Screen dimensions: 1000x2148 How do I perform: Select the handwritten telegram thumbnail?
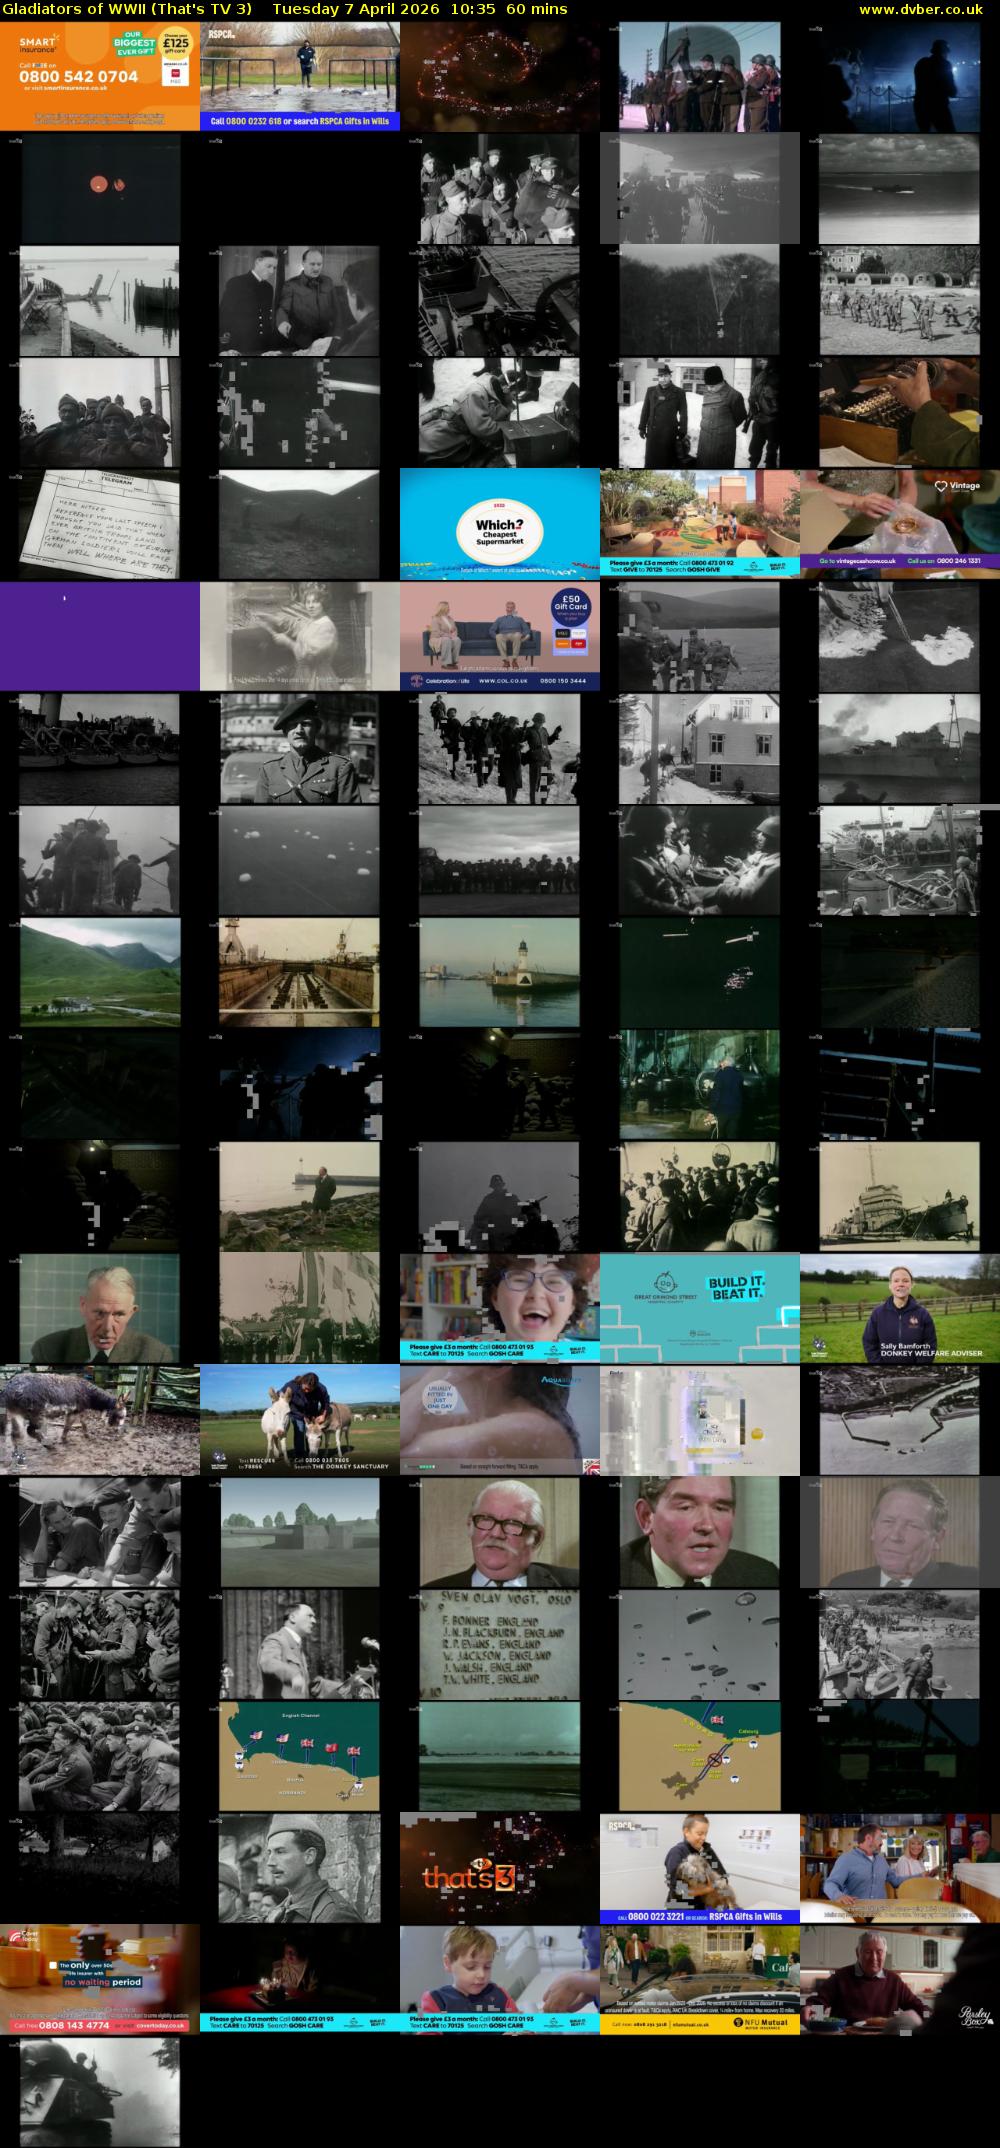click(x=100, y=523)
